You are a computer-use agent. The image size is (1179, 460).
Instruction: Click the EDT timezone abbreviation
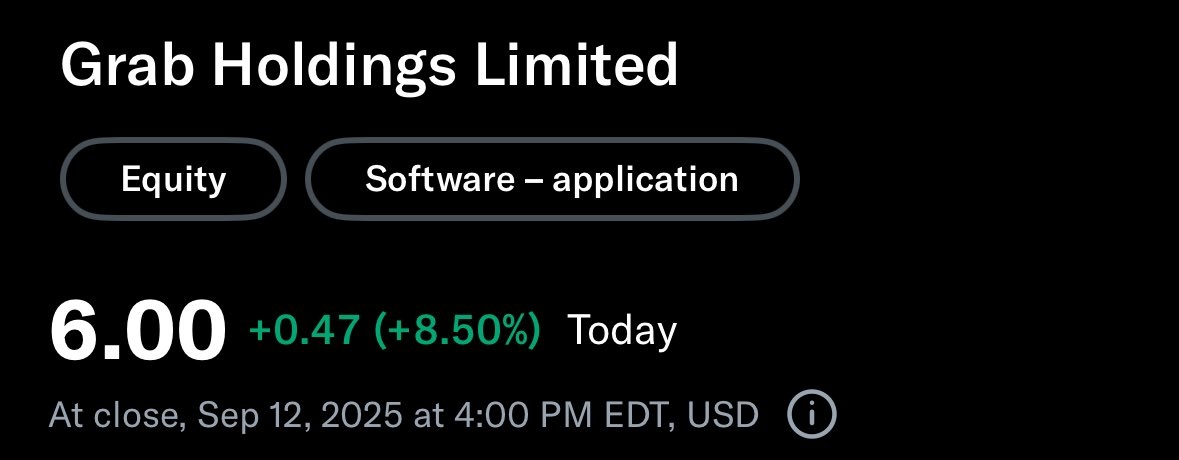click(x=635, y=415)
